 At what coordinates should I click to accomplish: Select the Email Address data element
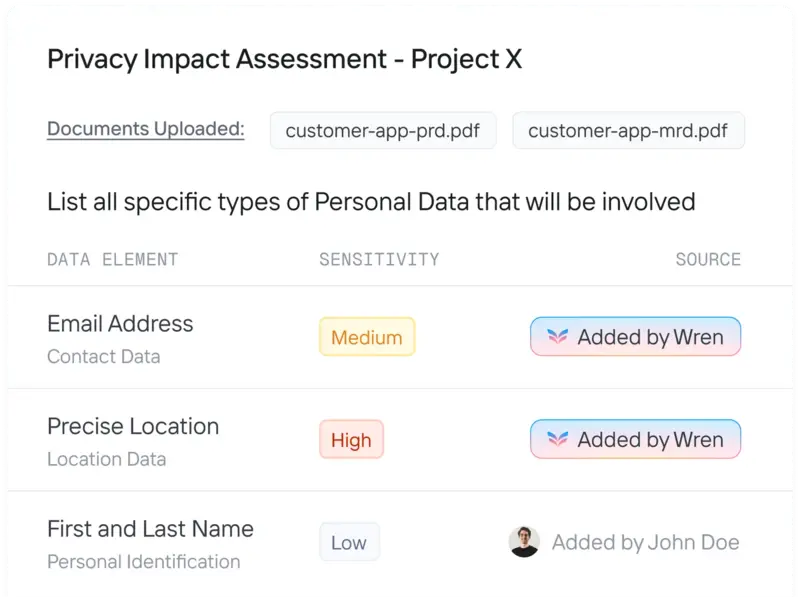pos(120,324)
